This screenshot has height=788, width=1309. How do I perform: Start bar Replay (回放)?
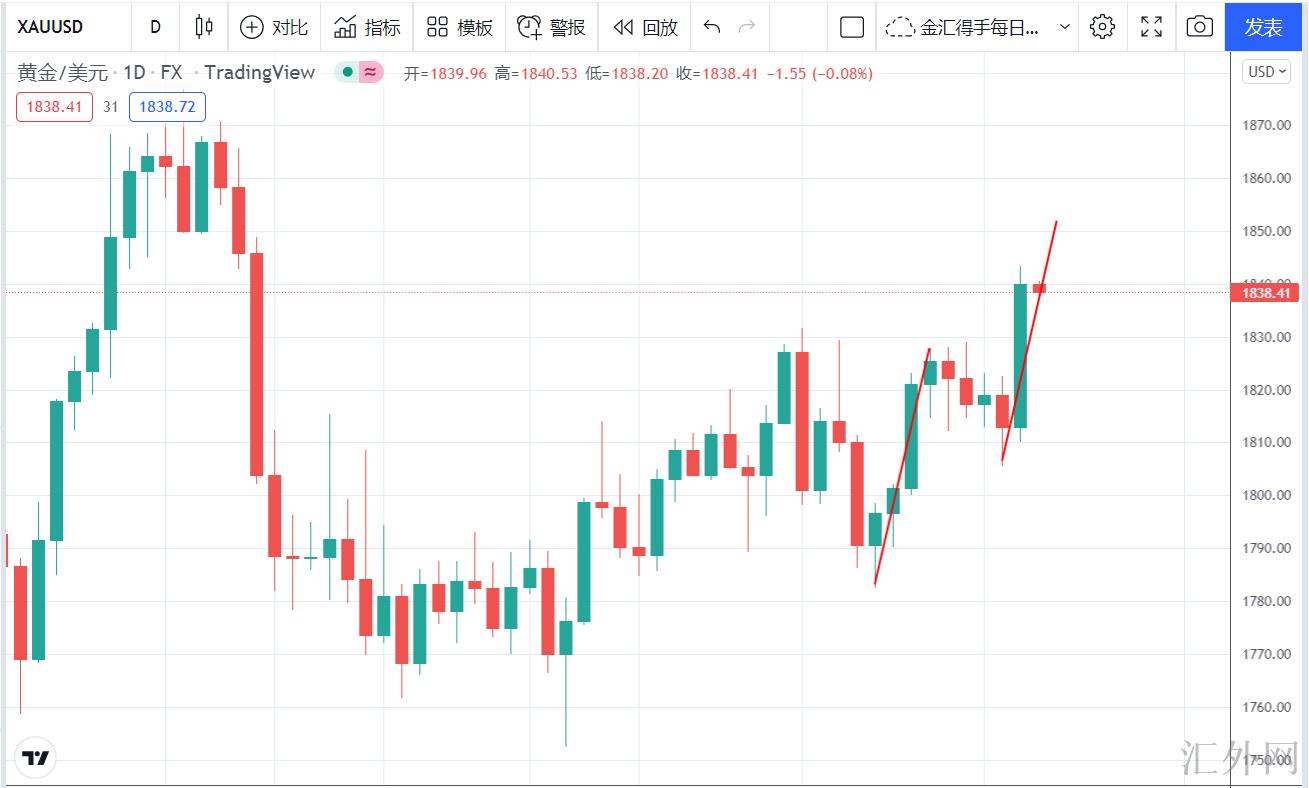[x=645, y=27]
